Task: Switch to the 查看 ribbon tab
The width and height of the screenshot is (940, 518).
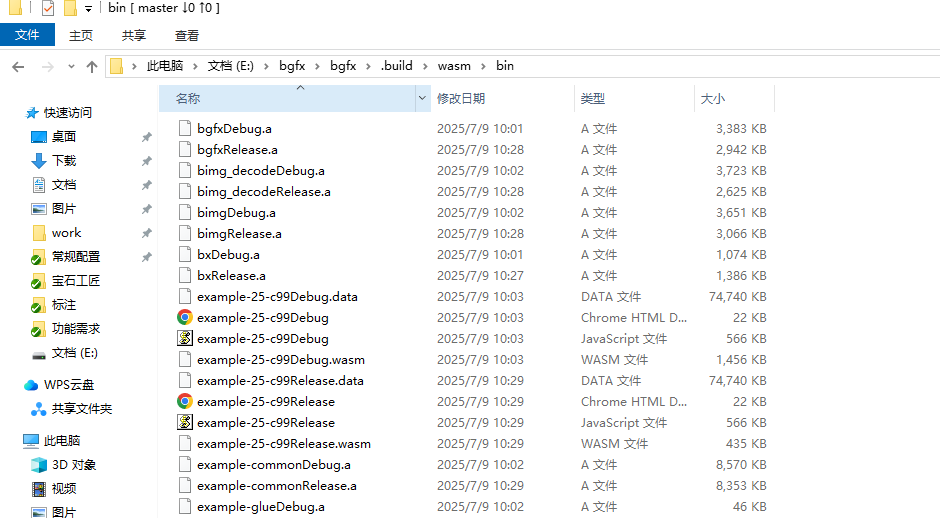Action: (187, 35)
